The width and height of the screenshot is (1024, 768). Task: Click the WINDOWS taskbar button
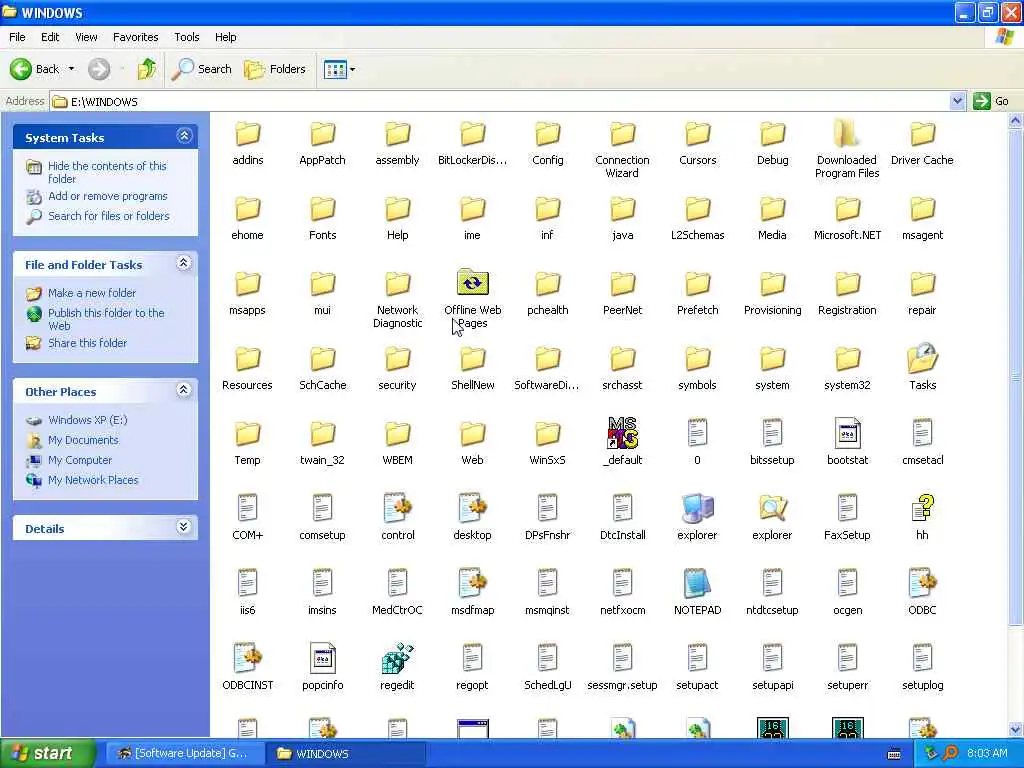click(x=345, y=754)
